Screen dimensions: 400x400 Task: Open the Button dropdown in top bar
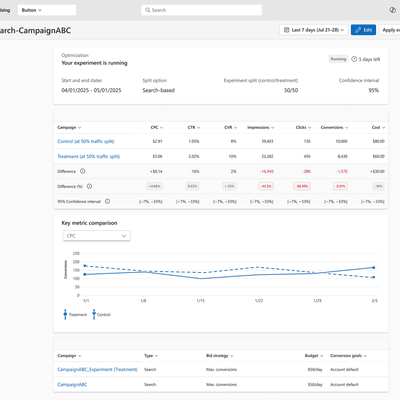47,10
